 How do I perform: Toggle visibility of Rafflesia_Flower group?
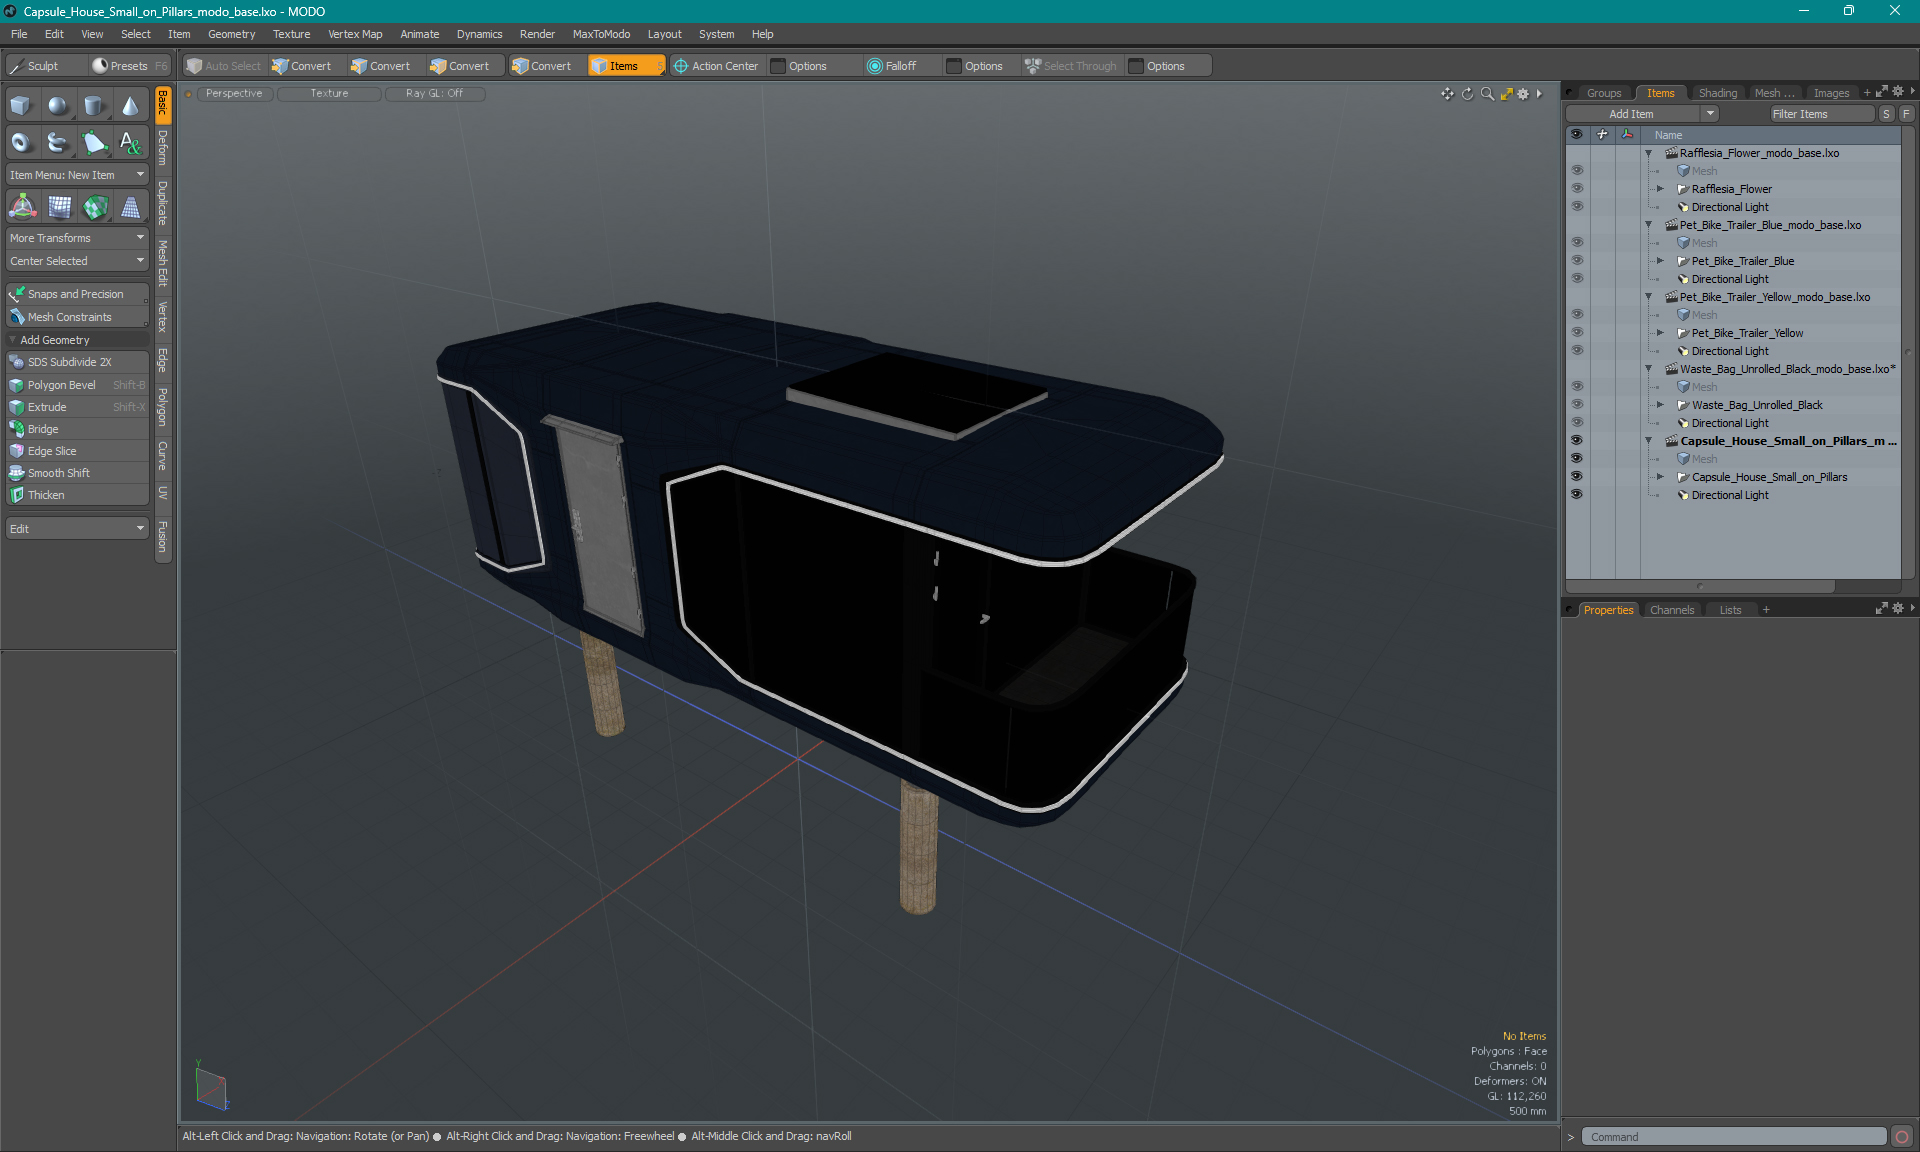click(1577, 189)
